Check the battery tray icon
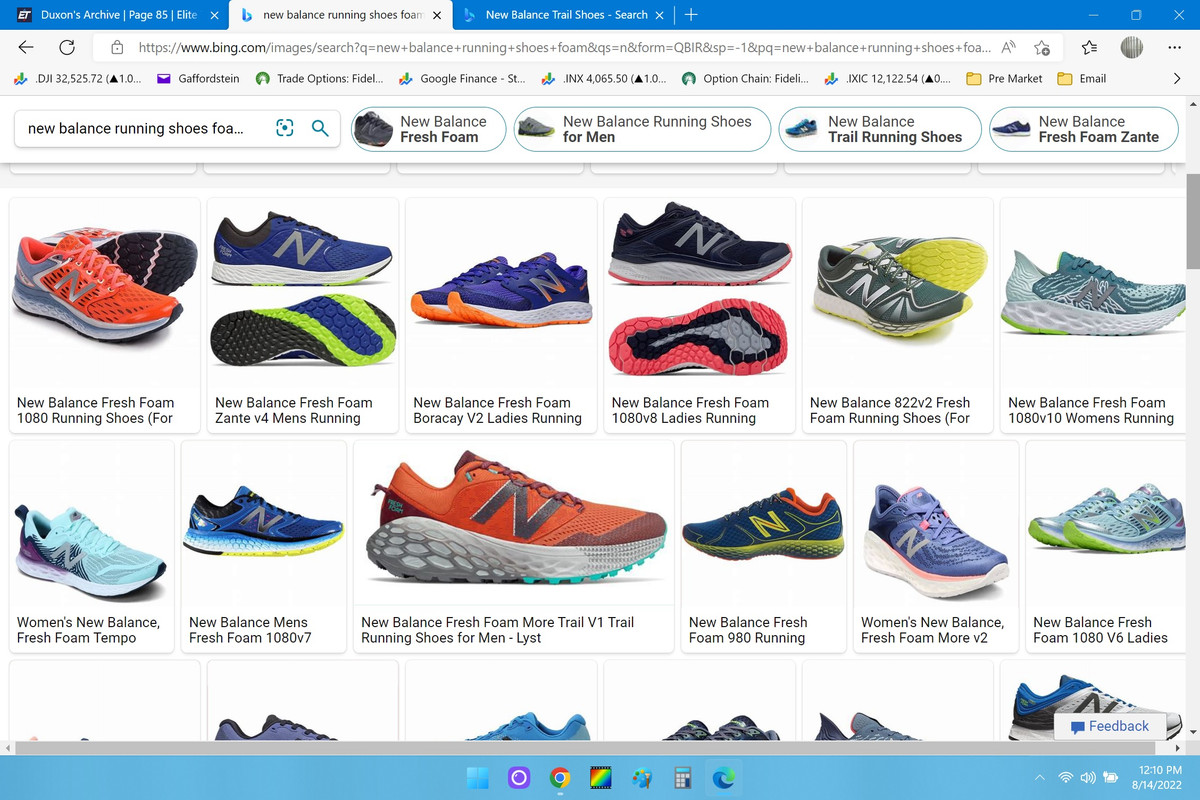The image size is (1200, 800). pyautogui.click(x=1110, y=777)
